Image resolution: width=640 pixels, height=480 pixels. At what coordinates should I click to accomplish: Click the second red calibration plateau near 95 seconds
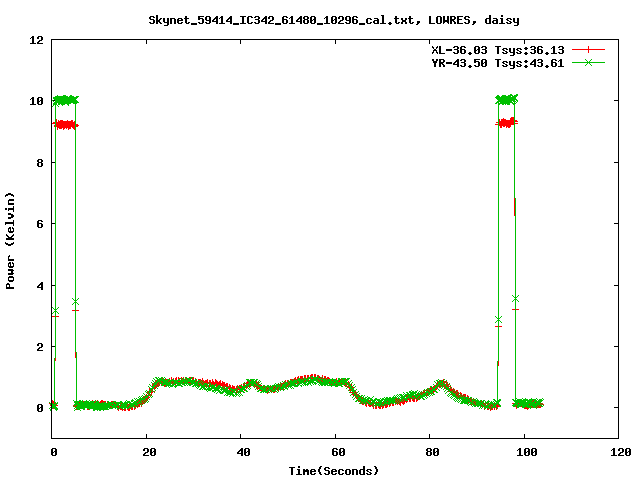pos(507,122)
